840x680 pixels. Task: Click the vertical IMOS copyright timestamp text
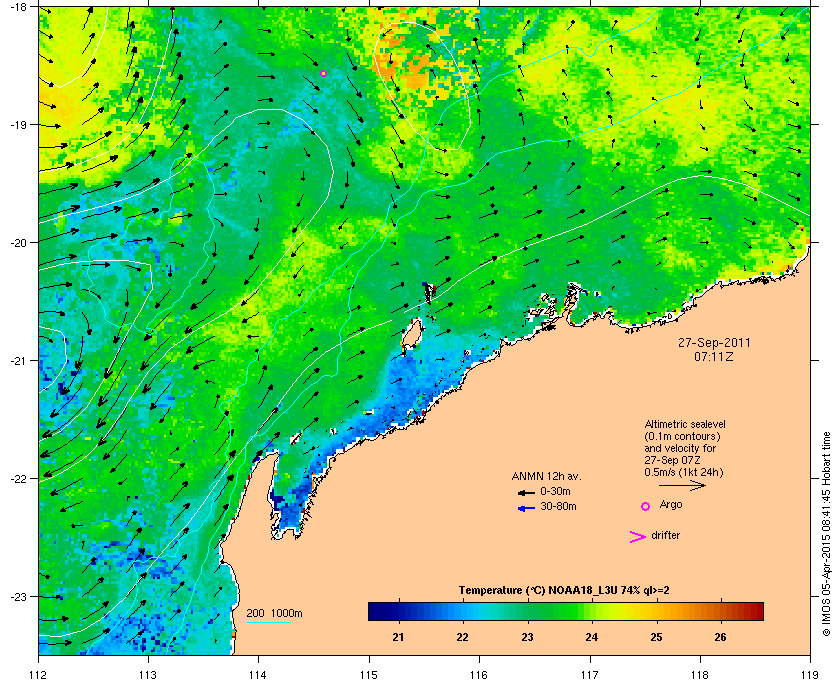click(x=827, y=536)
